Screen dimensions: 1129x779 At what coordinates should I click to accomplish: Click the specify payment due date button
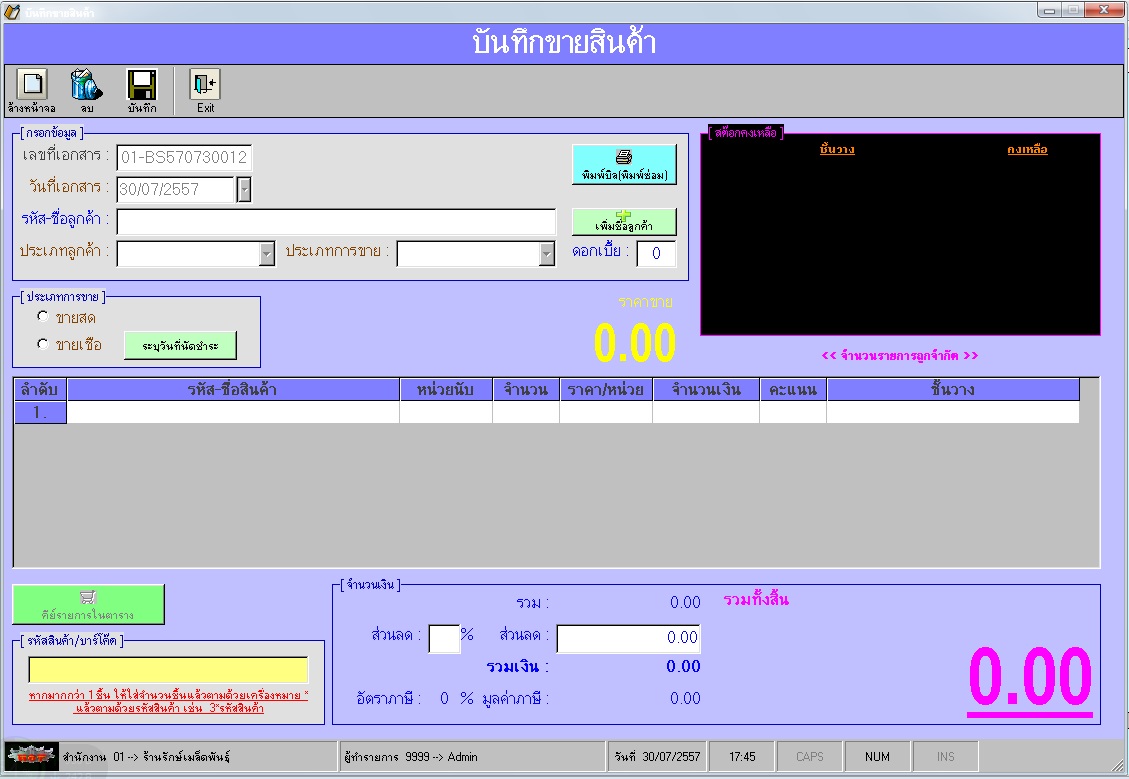tap(180, 346)
